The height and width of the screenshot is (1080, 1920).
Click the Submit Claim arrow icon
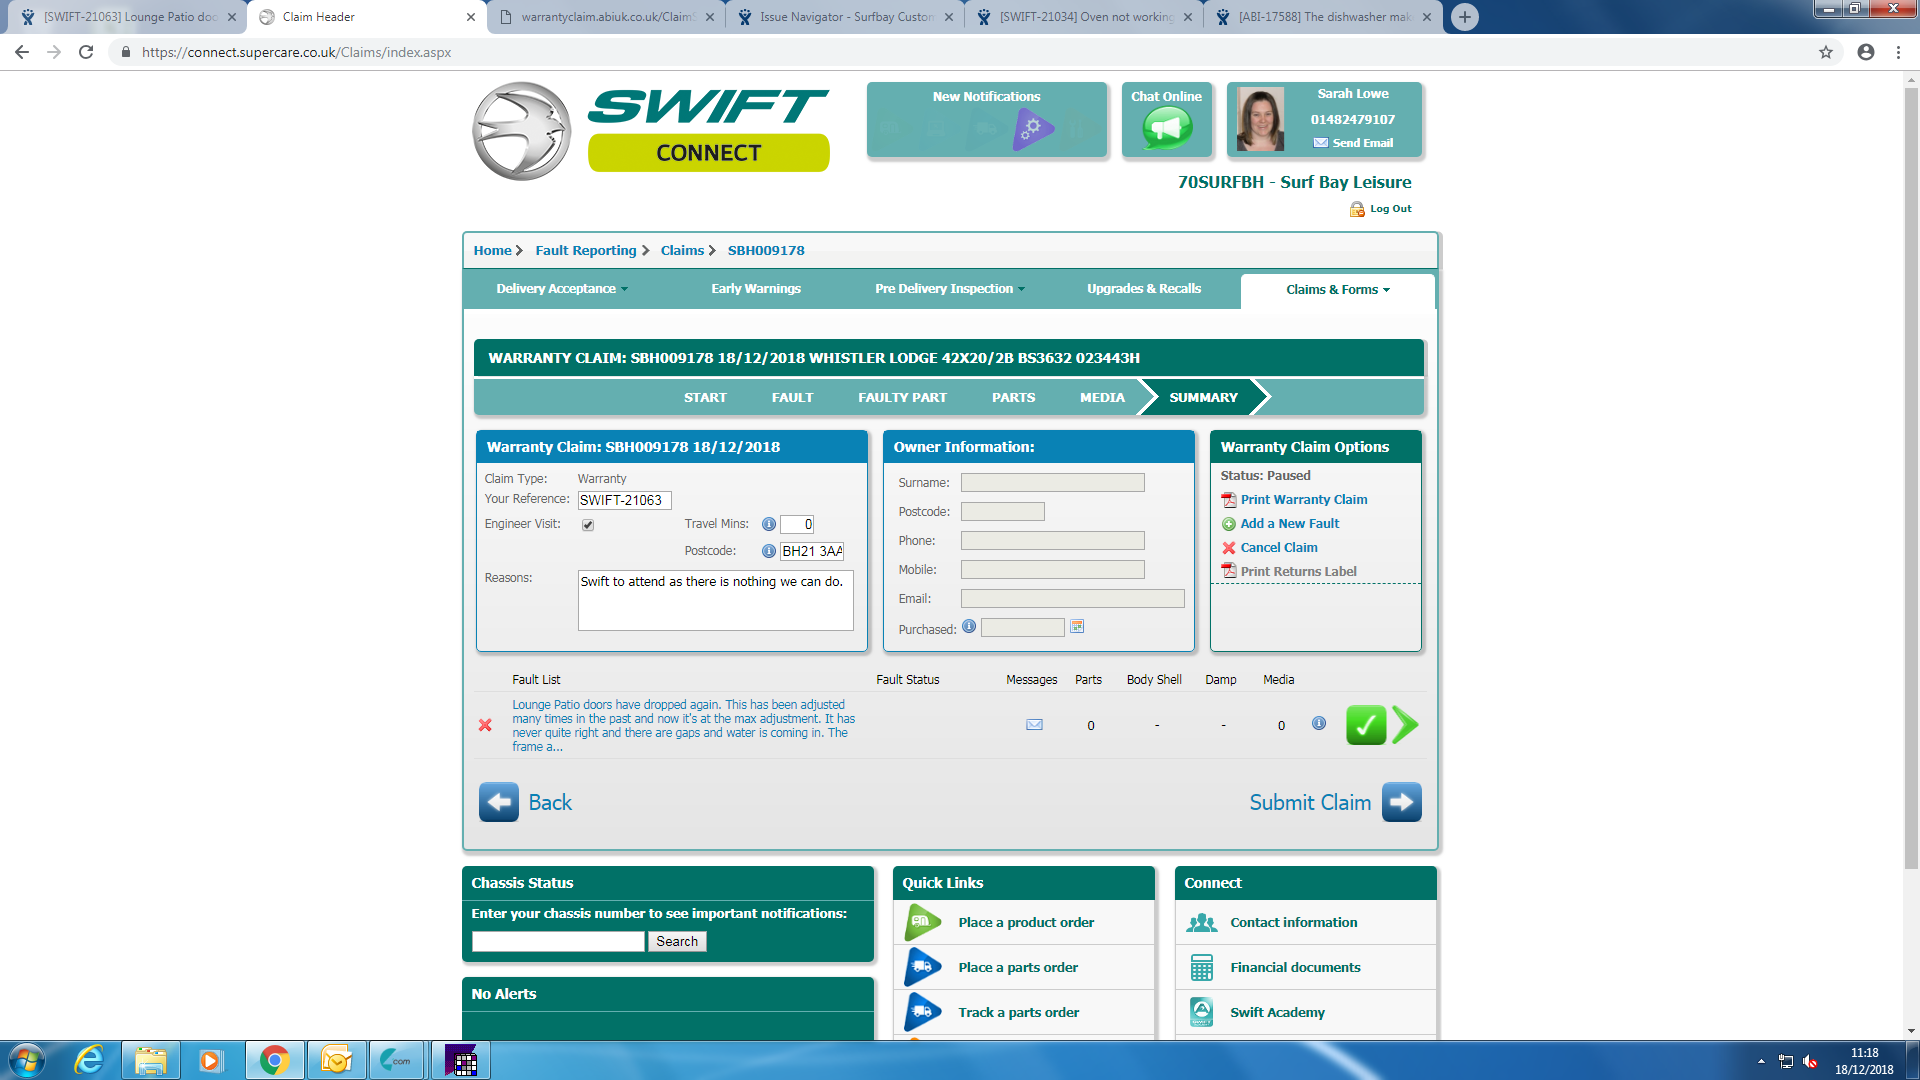click(1401, 802)
